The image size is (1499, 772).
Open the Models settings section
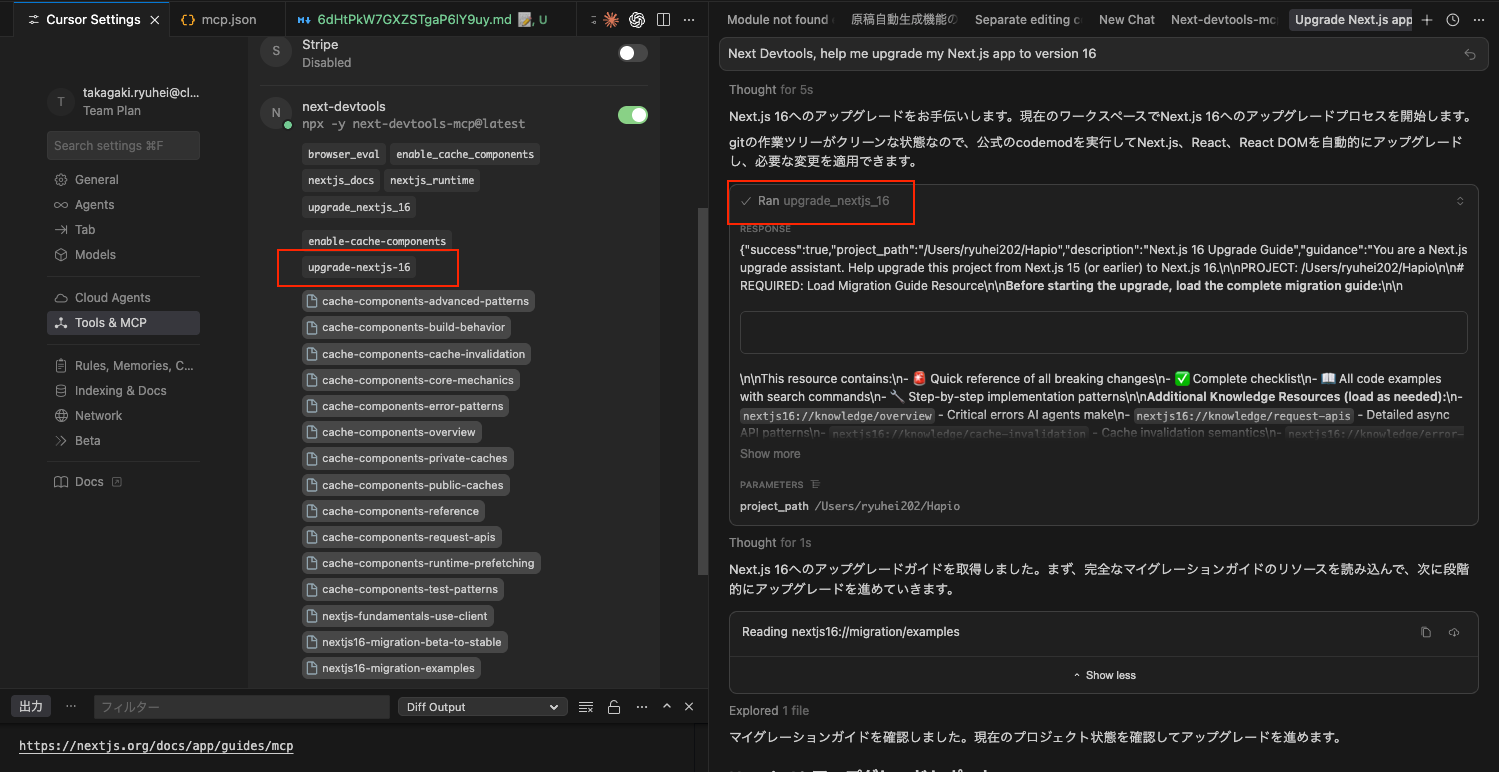click(123, 255)
